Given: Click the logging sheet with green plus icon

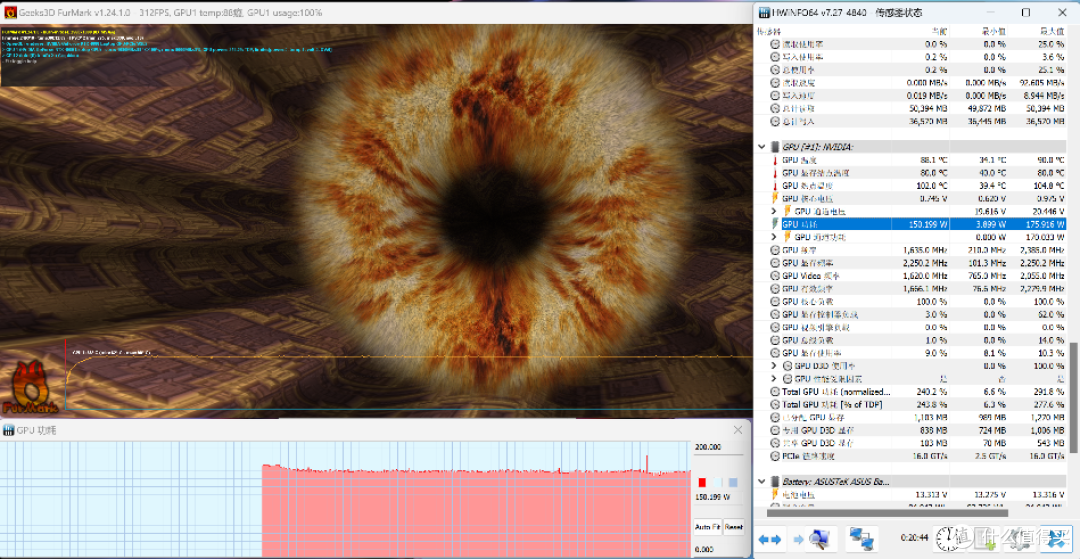Looking at the screenshot, I should coord(984,539).
